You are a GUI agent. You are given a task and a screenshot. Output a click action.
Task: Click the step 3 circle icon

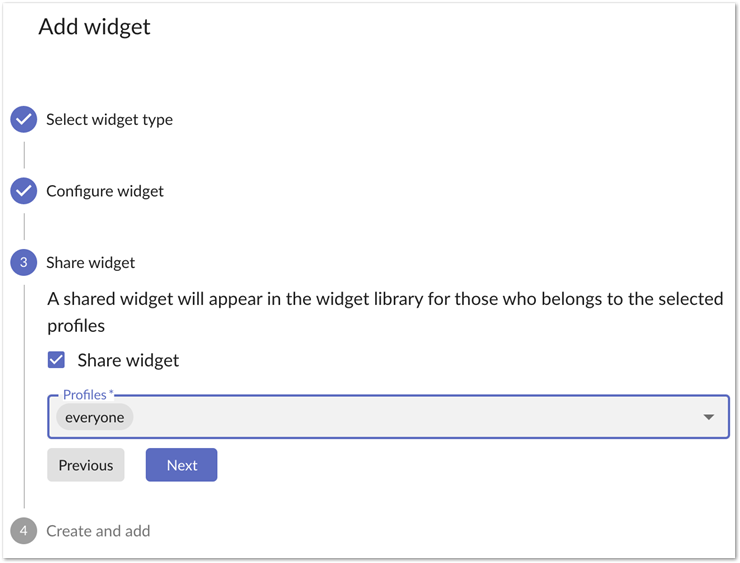tap(24, 262)
